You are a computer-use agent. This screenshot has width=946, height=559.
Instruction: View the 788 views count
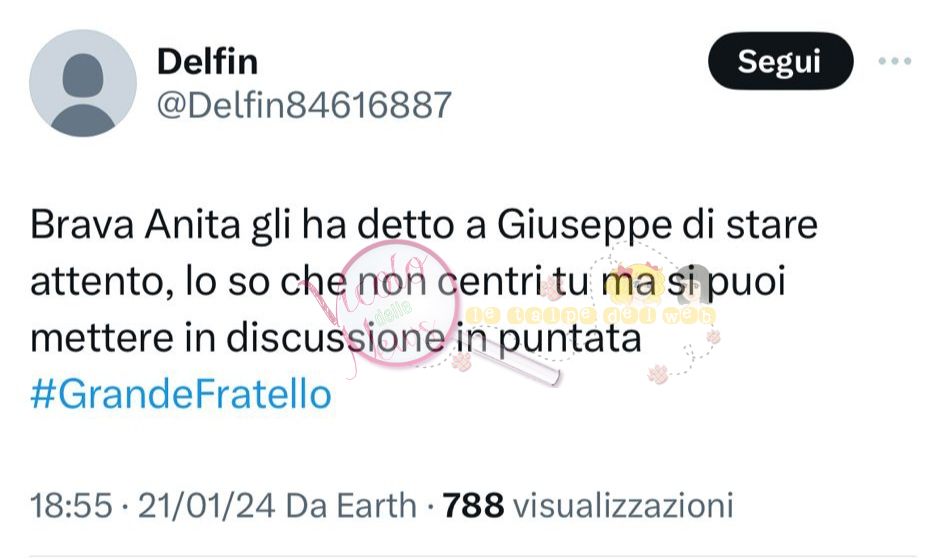pyautogui.click(x=473, y=505)
